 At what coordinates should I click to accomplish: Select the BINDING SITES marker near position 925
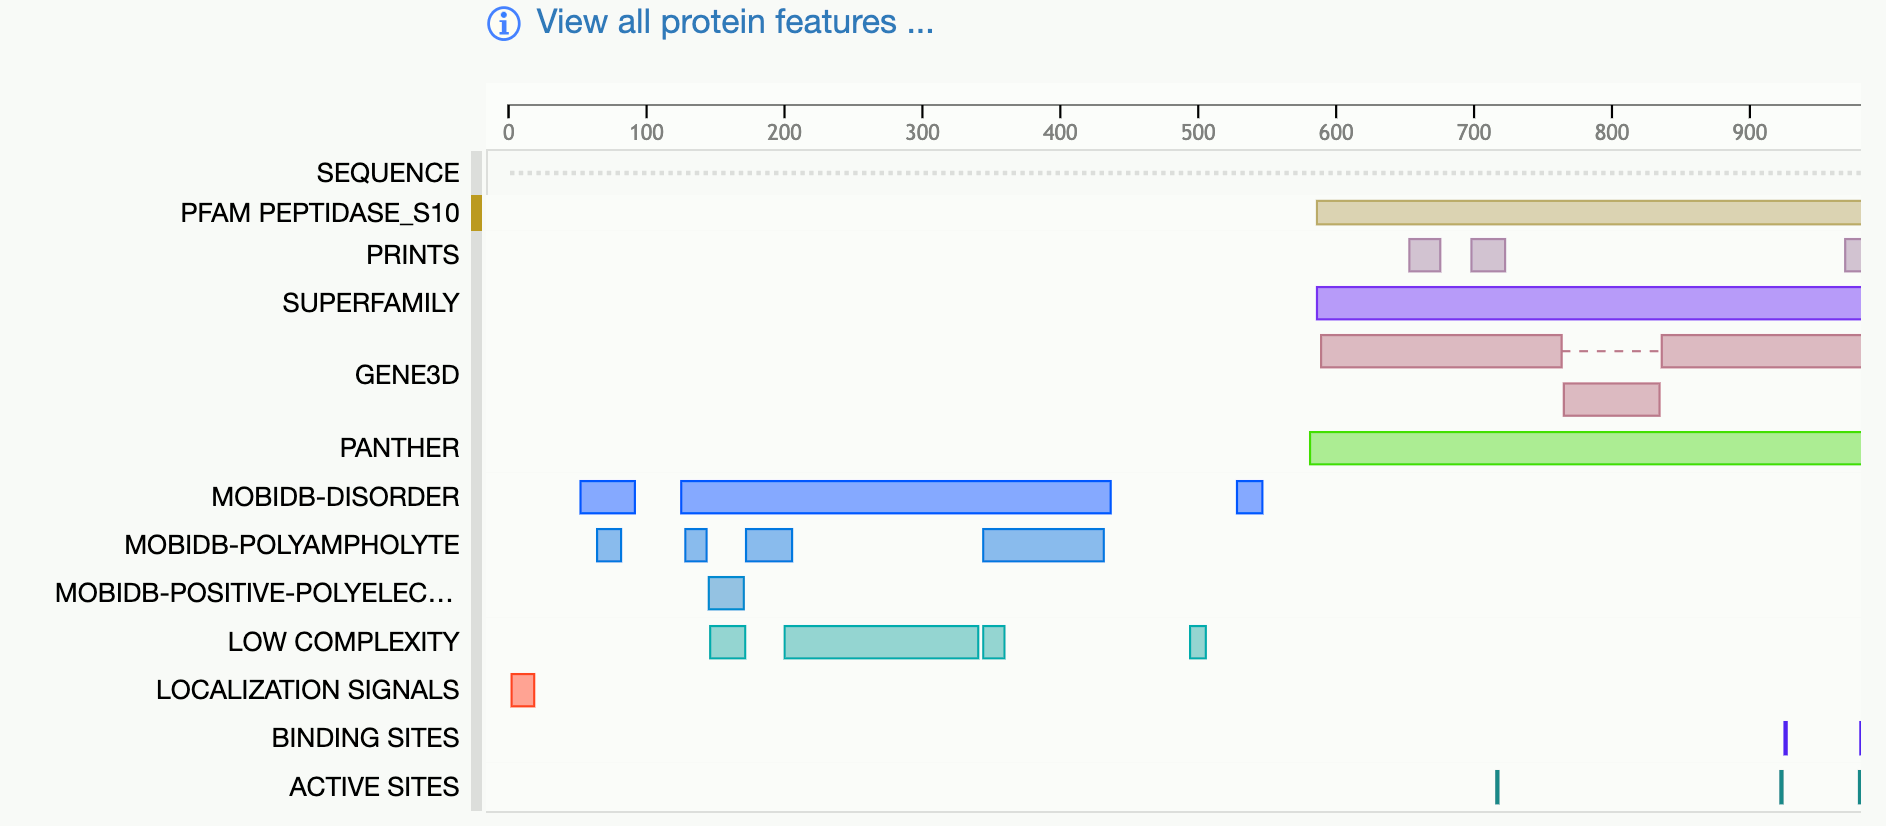pyautogui.click(x=1785, y=738)
